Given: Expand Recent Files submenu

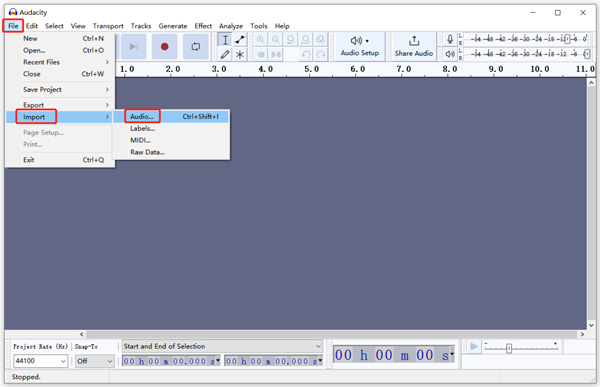Looking at the screenshot, I should [x=60, y=62].
